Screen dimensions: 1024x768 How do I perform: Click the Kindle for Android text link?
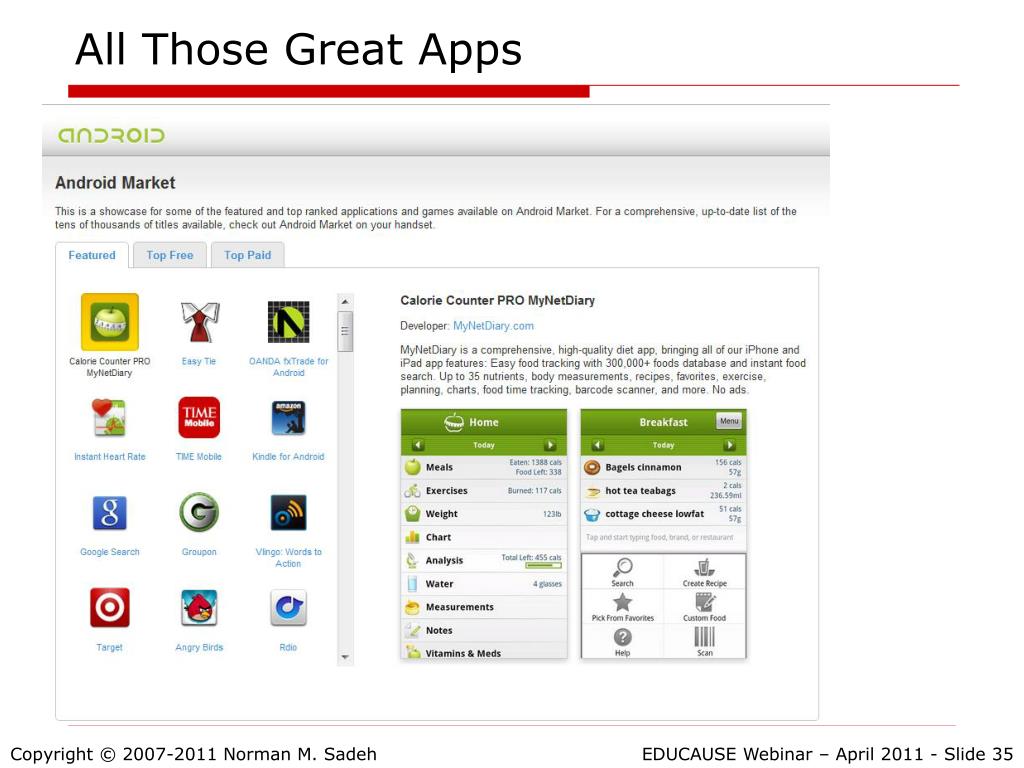click(288, 456)
